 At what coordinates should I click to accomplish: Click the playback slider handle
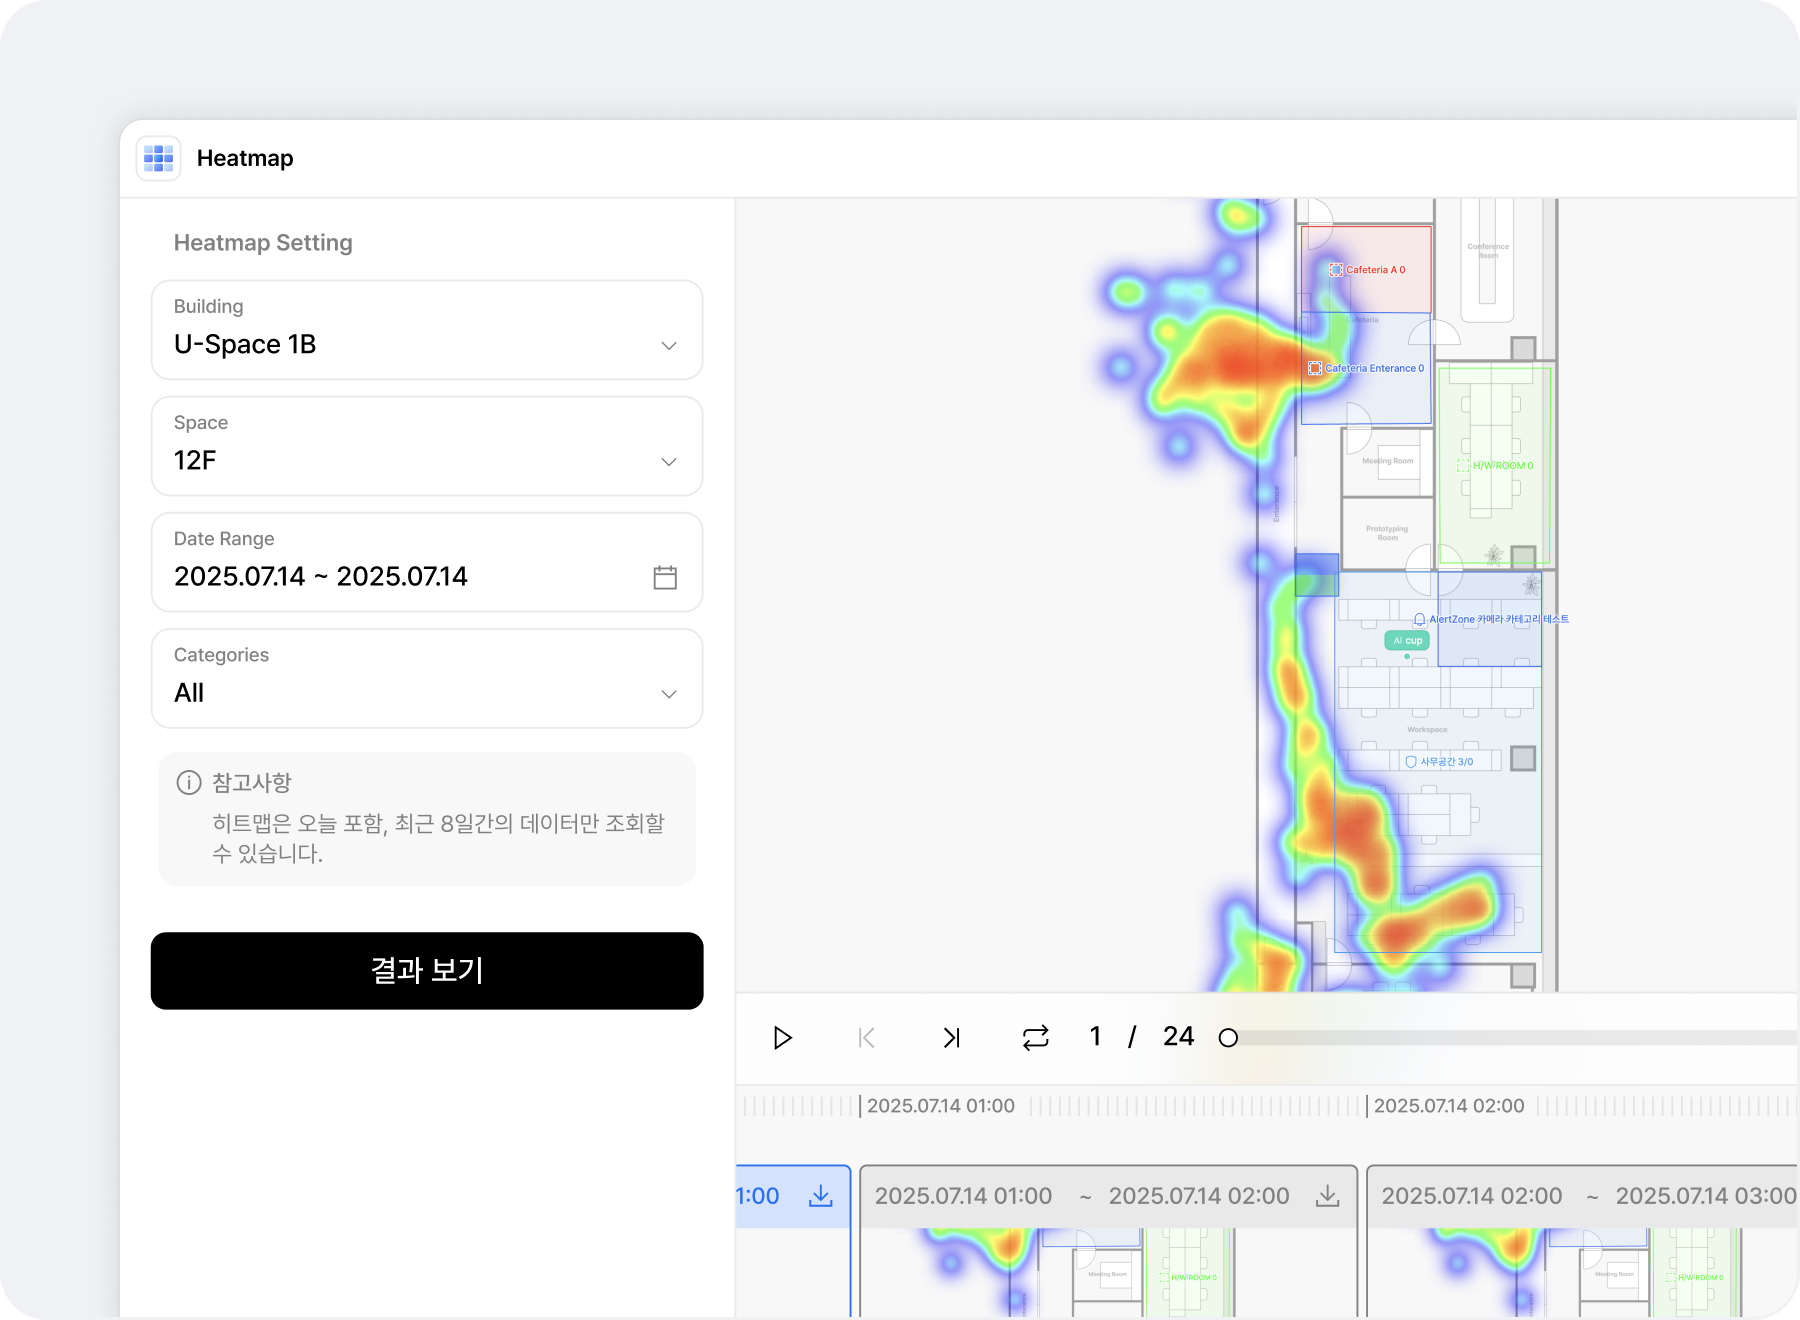[1228, 1038]
